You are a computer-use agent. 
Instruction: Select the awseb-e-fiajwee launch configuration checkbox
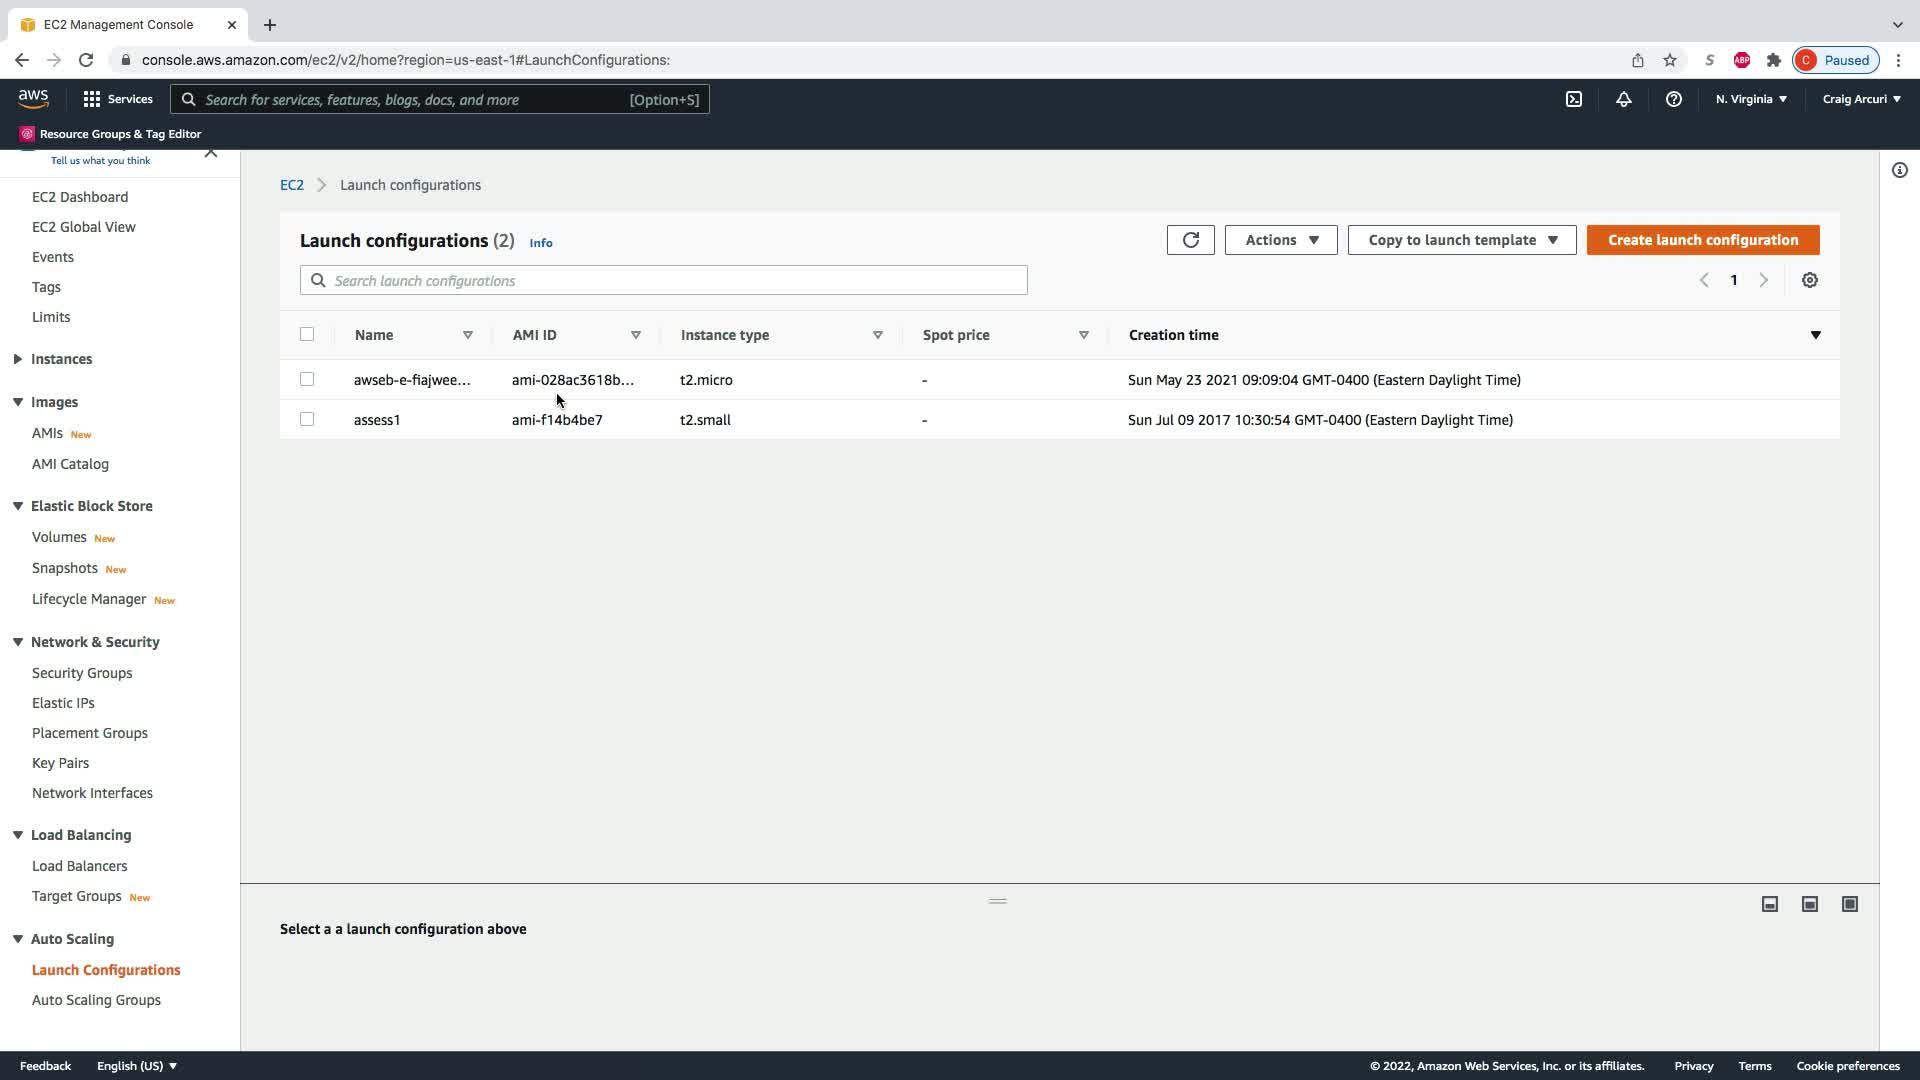pos(307,379)
